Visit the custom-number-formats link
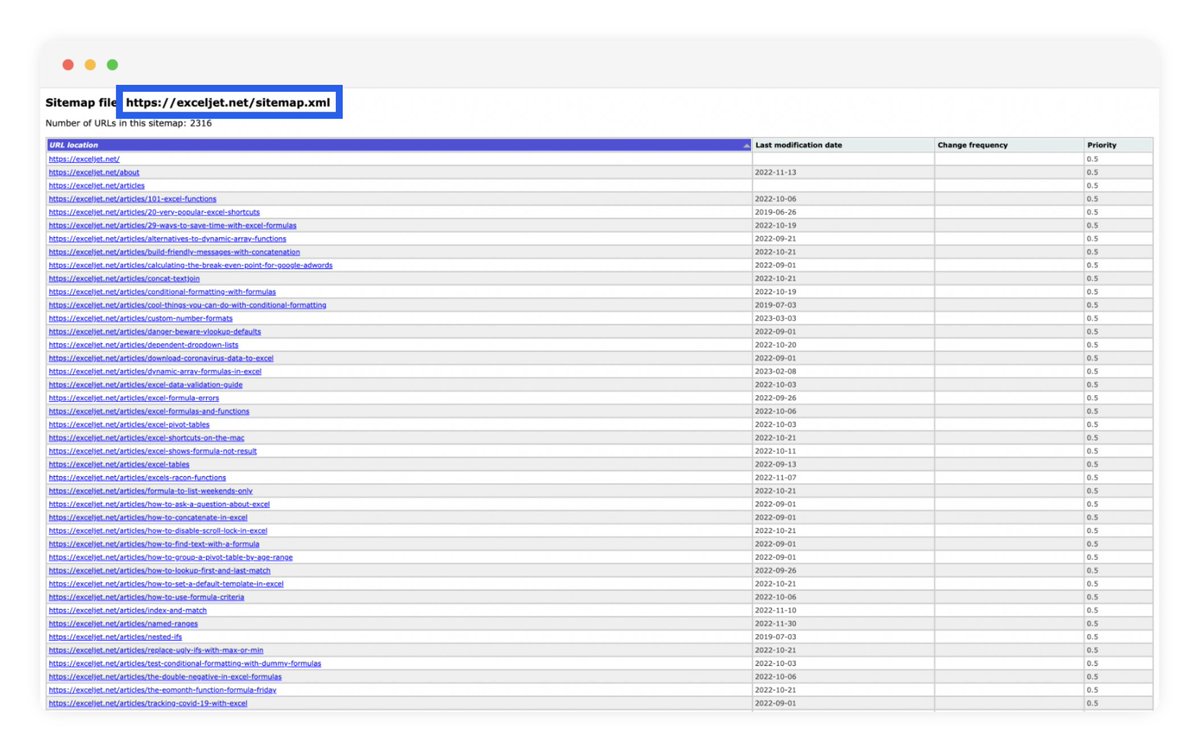 point(140,318)
